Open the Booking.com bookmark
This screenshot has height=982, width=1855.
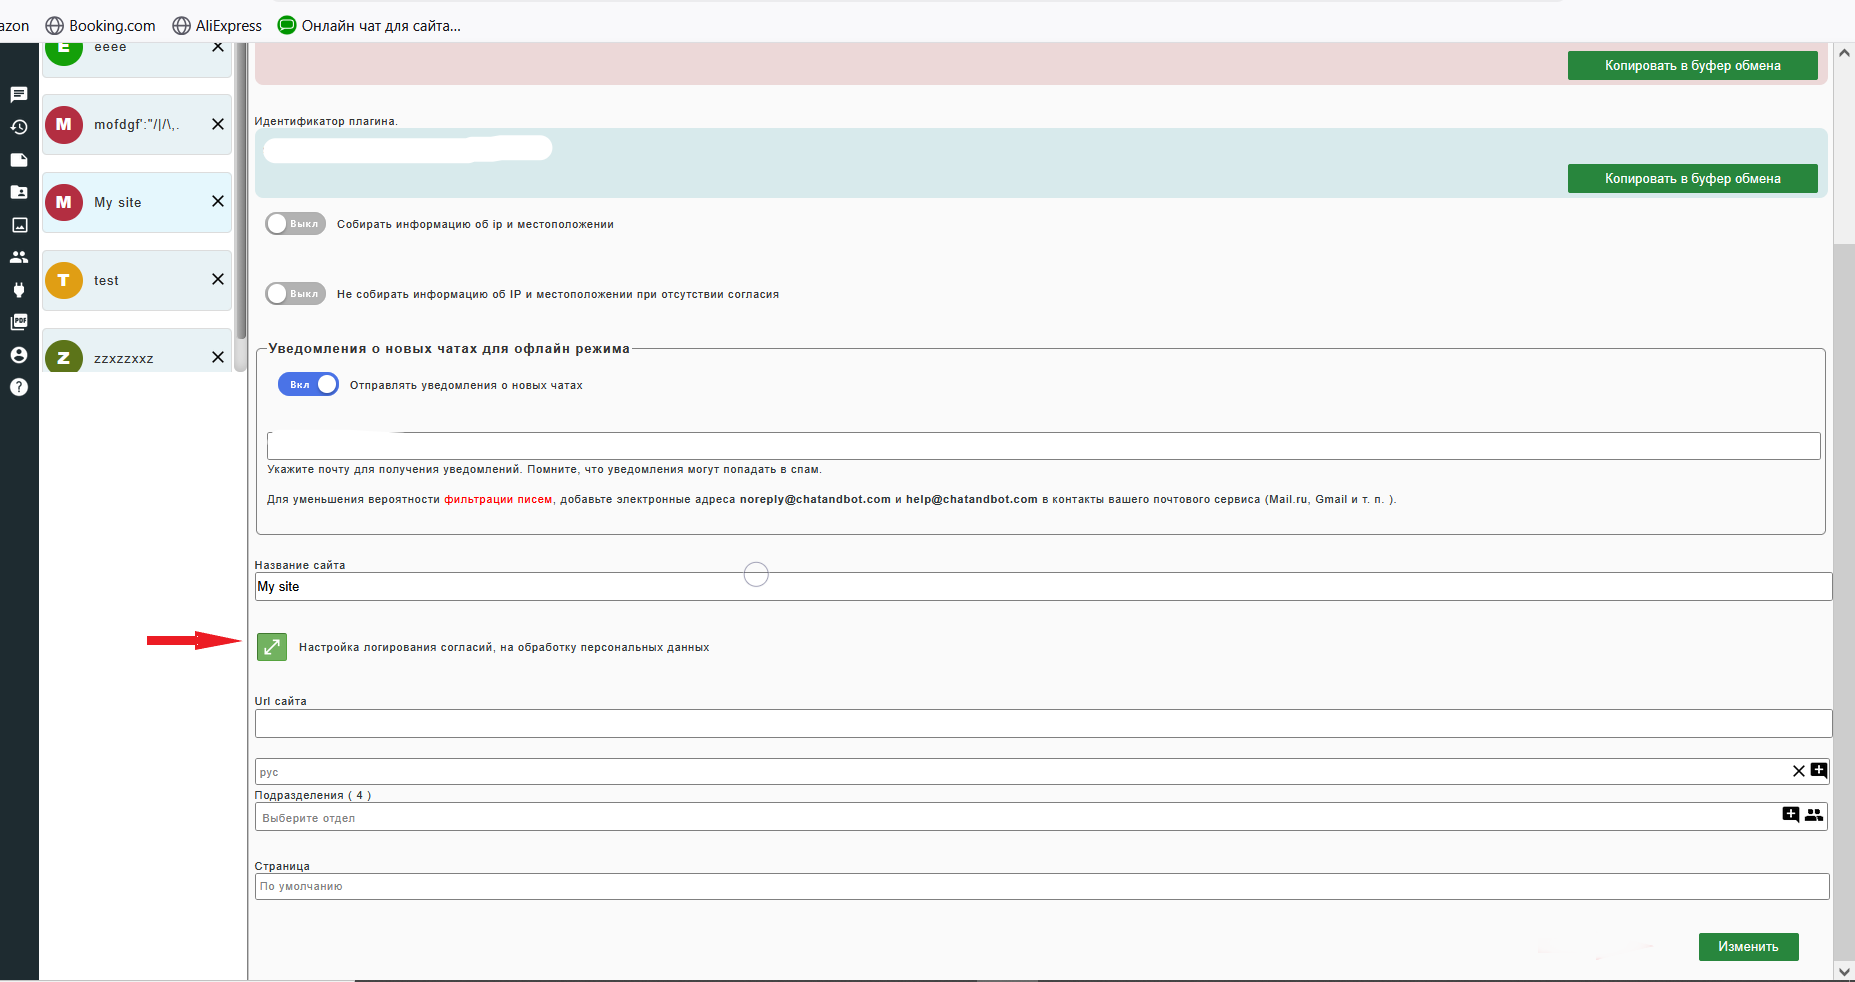click(101, 26)
